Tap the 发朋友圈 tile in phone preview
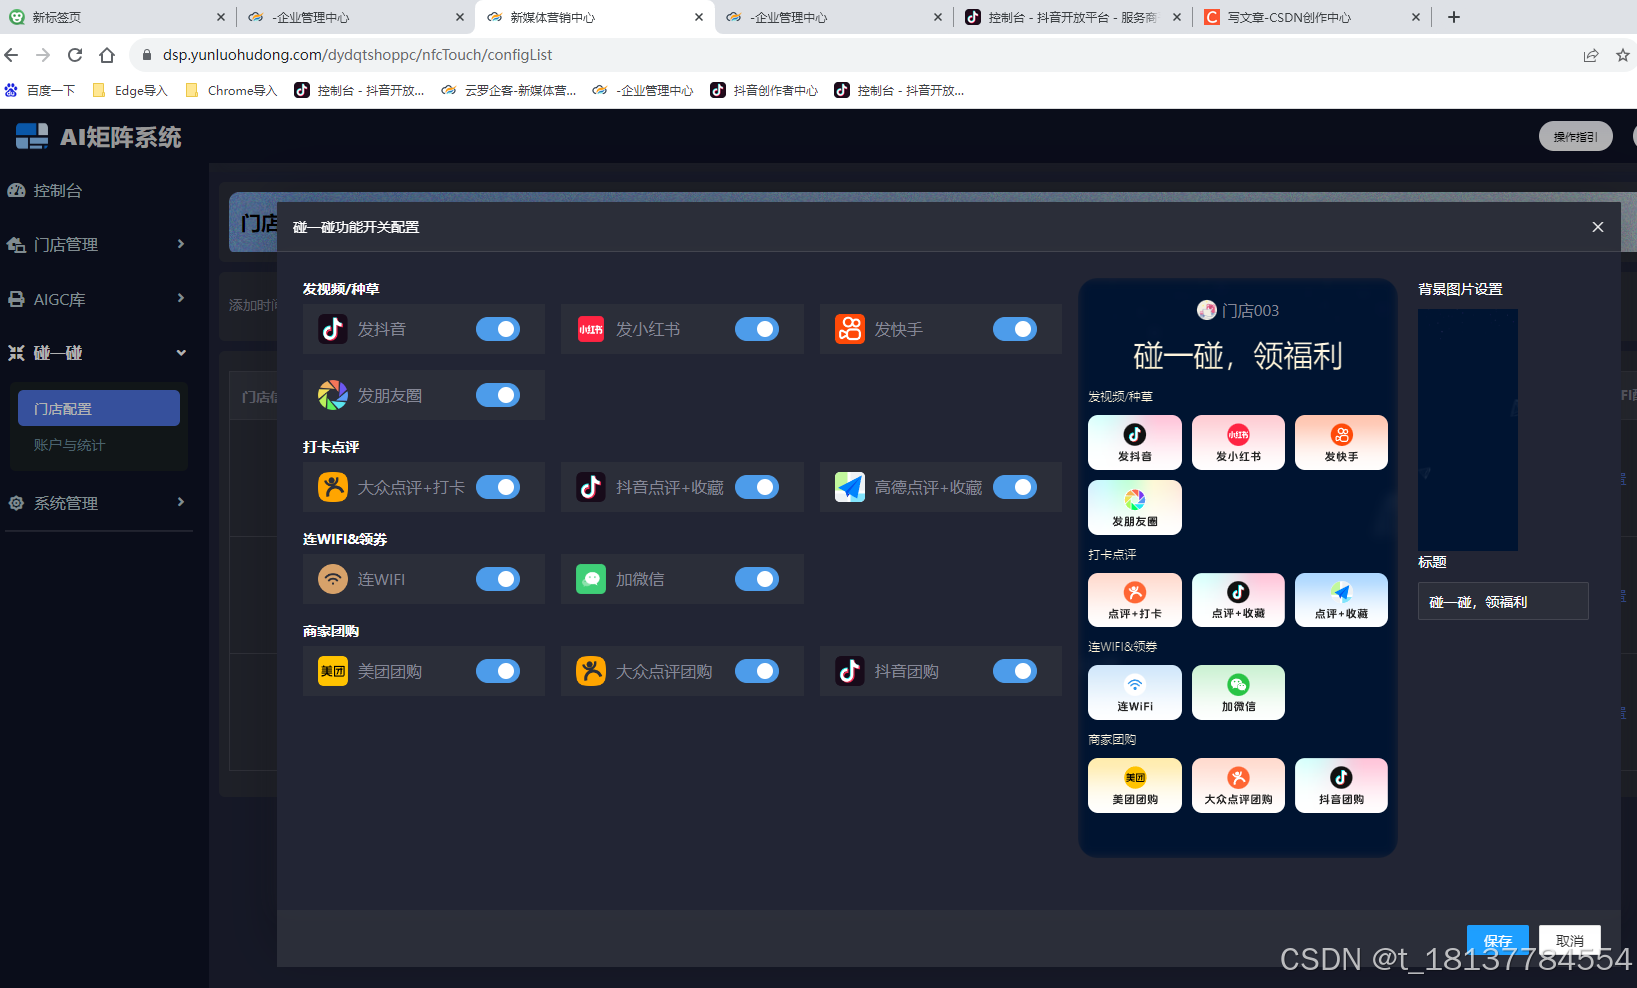 (x=1135, y=507)
